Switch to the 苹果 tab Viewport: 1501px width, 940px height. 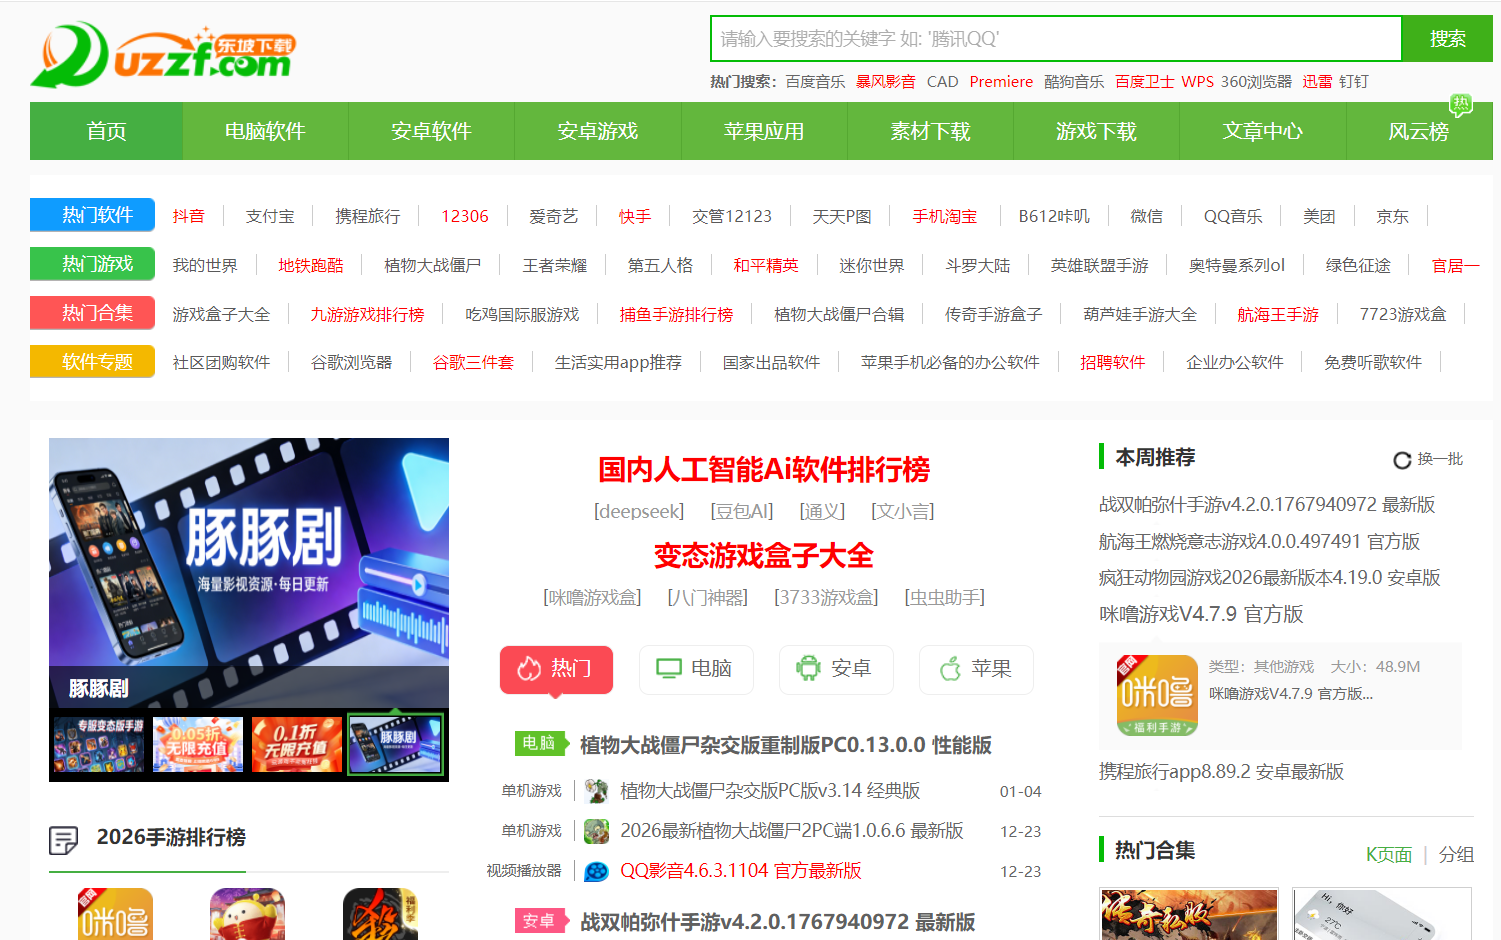pos(976,669)
